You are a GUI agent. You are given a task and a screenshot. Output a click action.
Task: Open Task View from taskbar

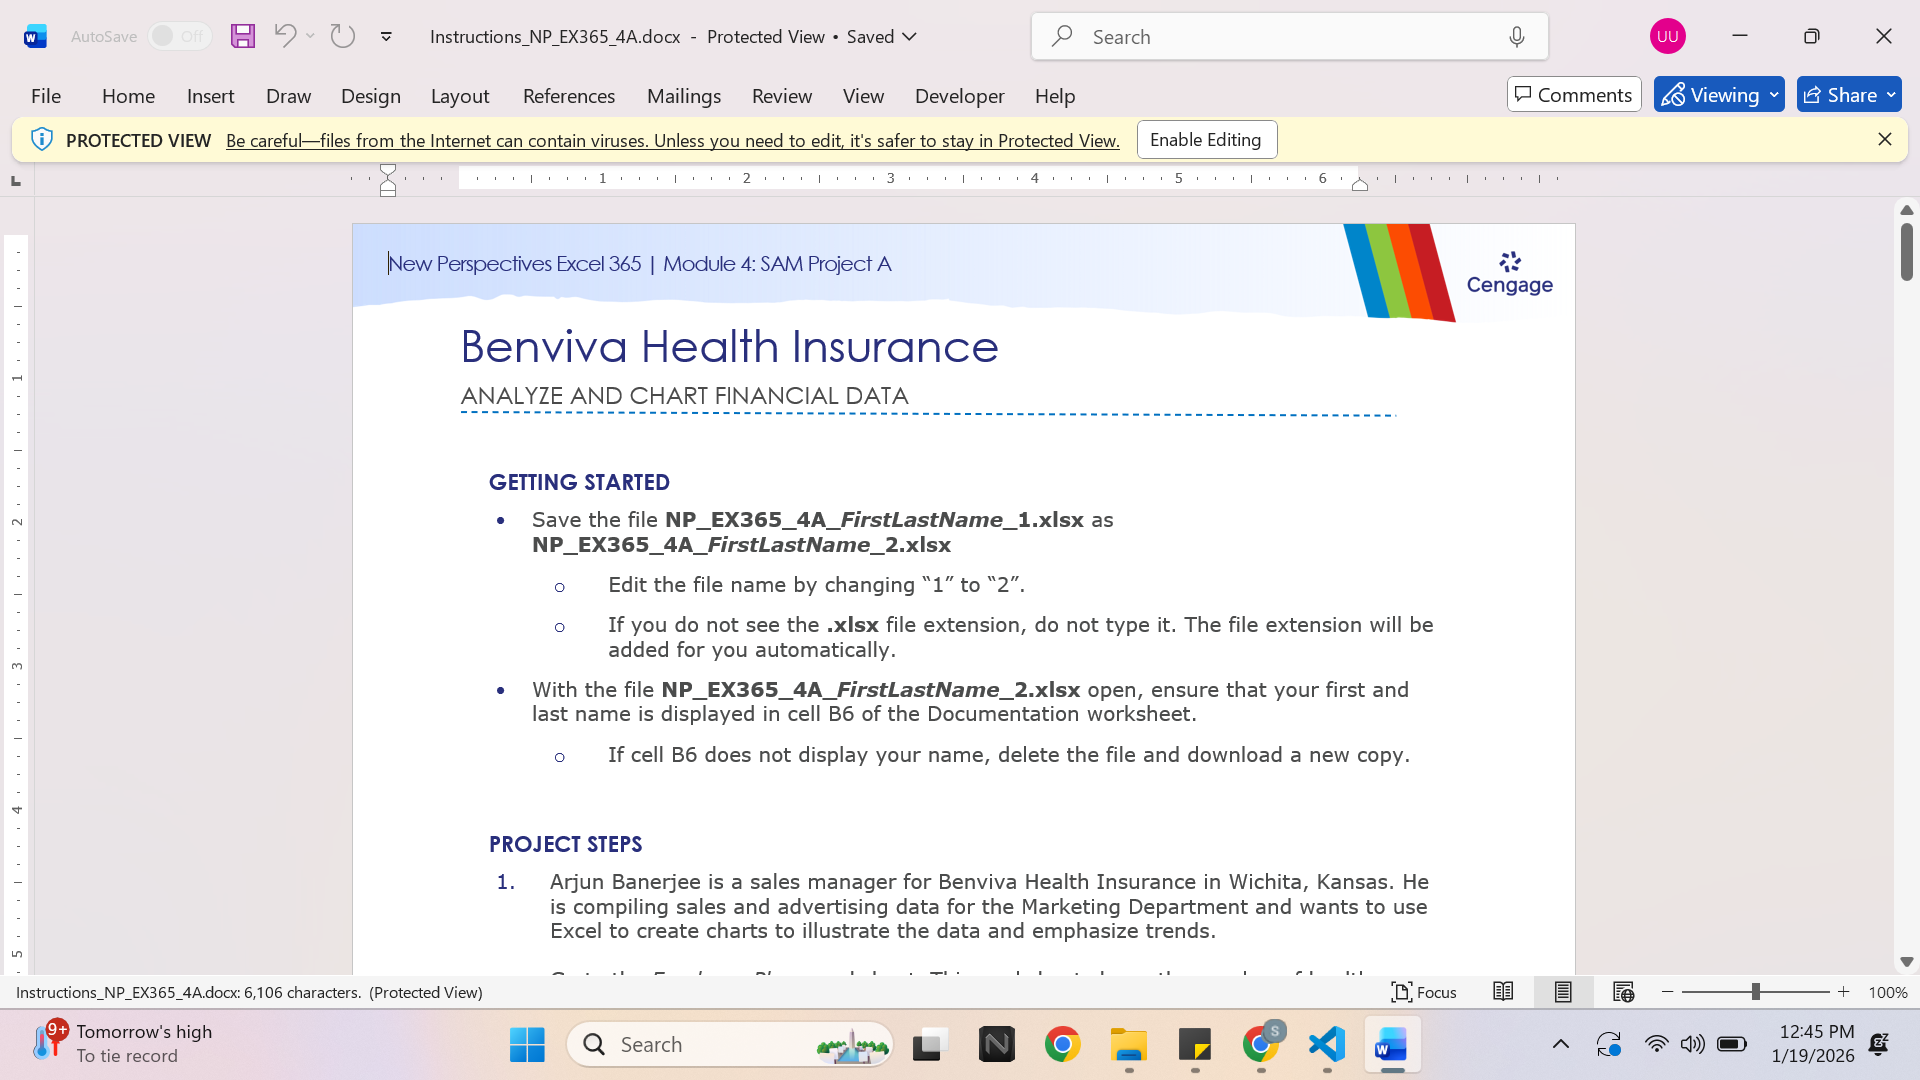point(930,1045)
